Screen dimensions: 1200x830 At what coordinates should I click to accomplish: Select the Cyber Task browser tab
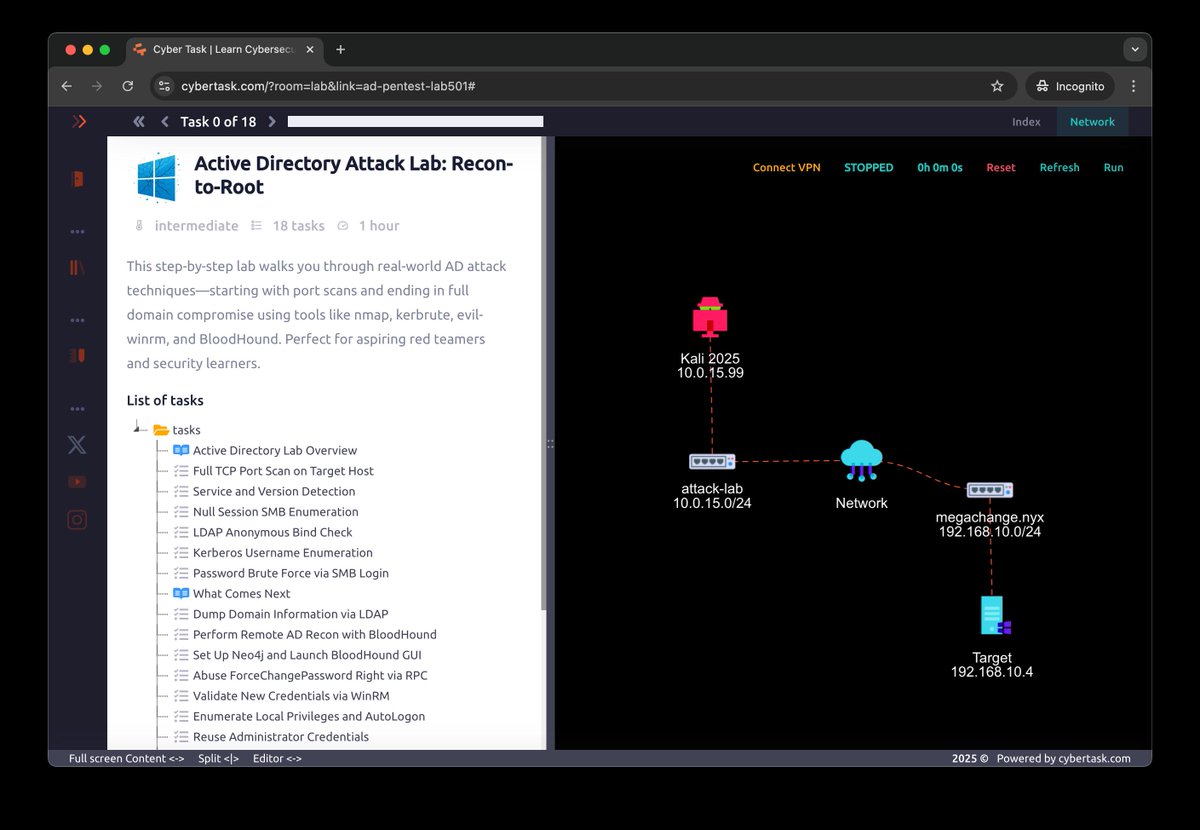pos(224,49)
